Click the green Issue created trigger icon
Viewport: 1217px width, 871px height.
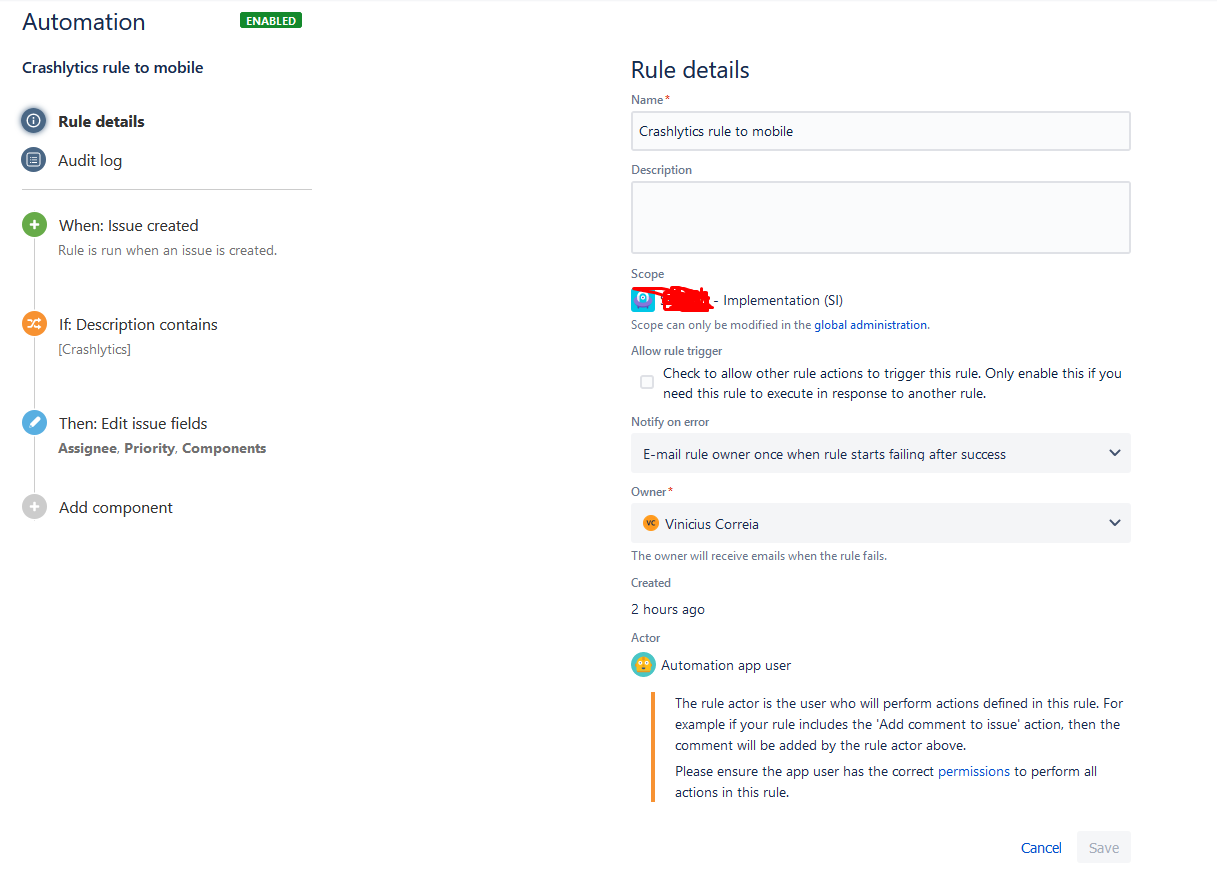(x=34, y=225)
